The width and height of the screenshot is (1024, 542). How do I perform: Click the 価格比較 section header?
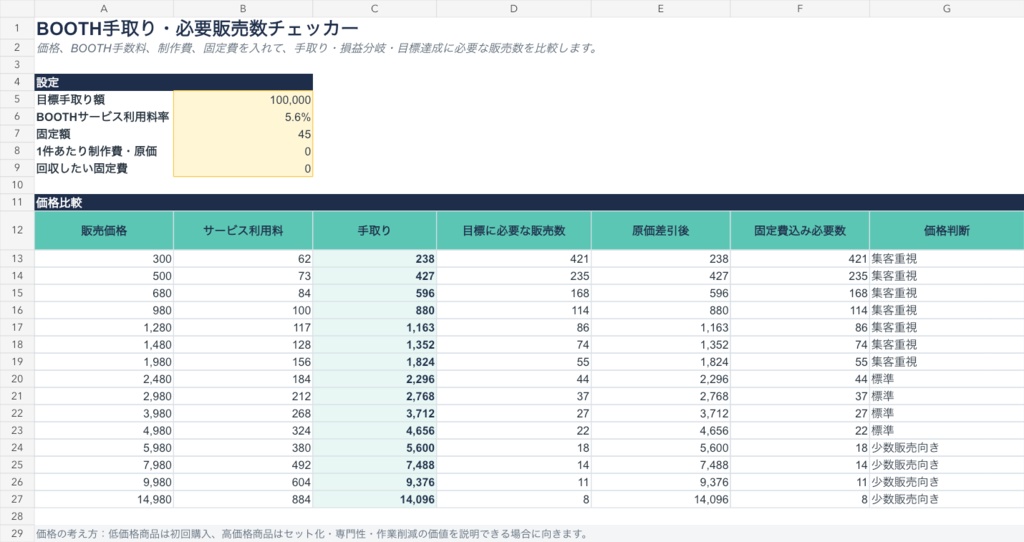click(529, 202)
